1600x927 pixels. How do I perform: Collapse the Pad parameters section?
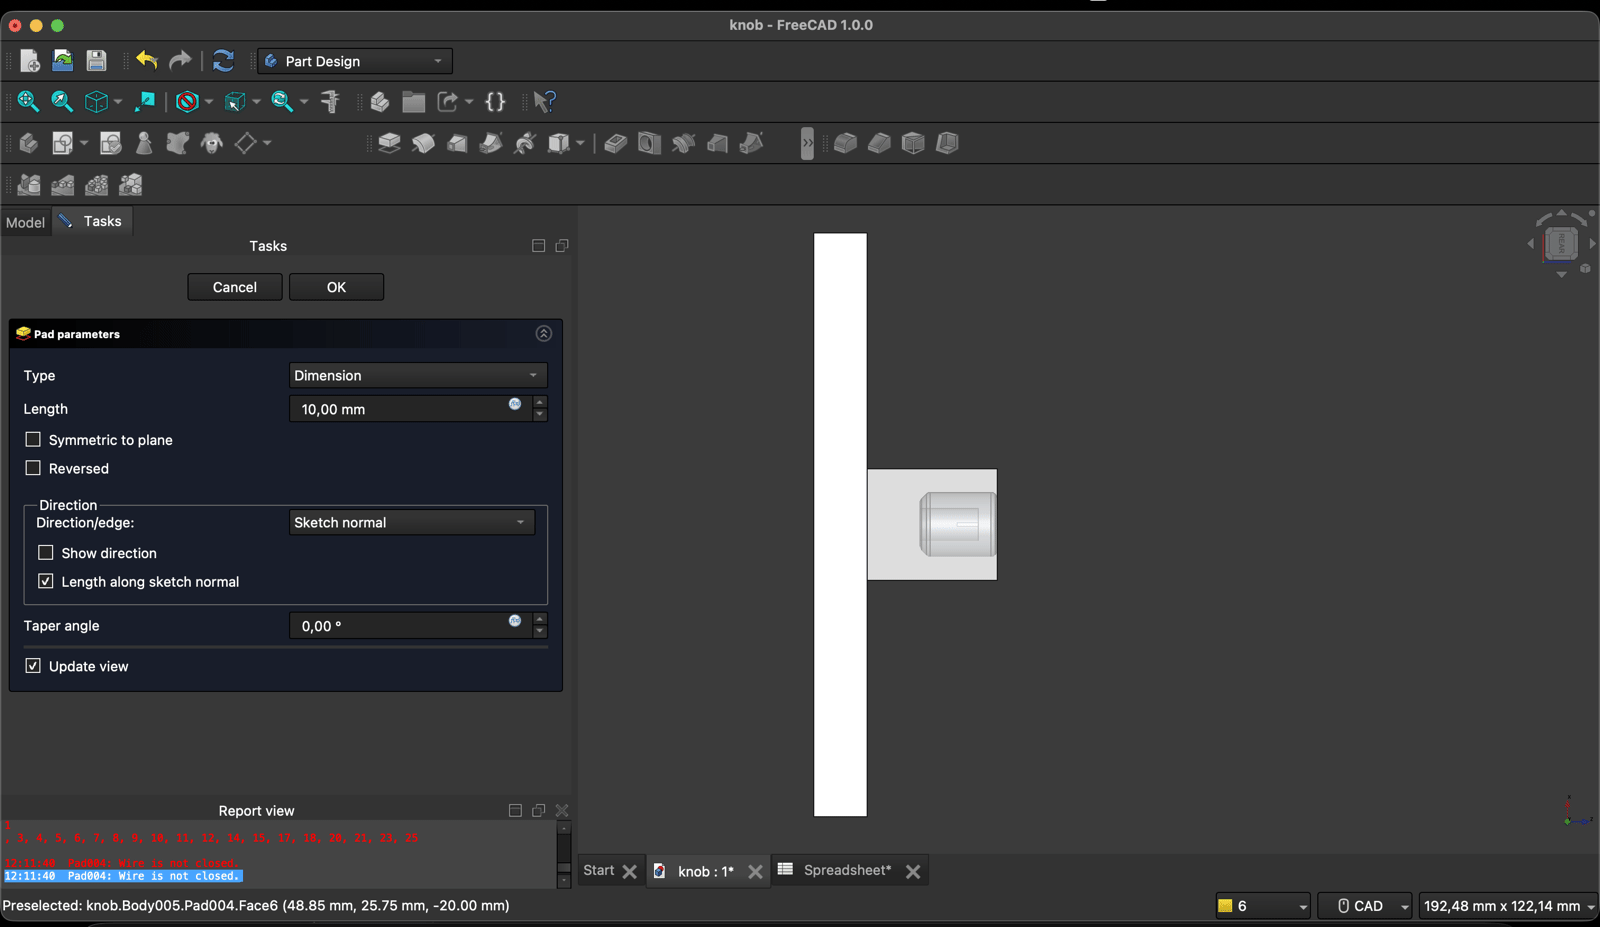[544, 334]
